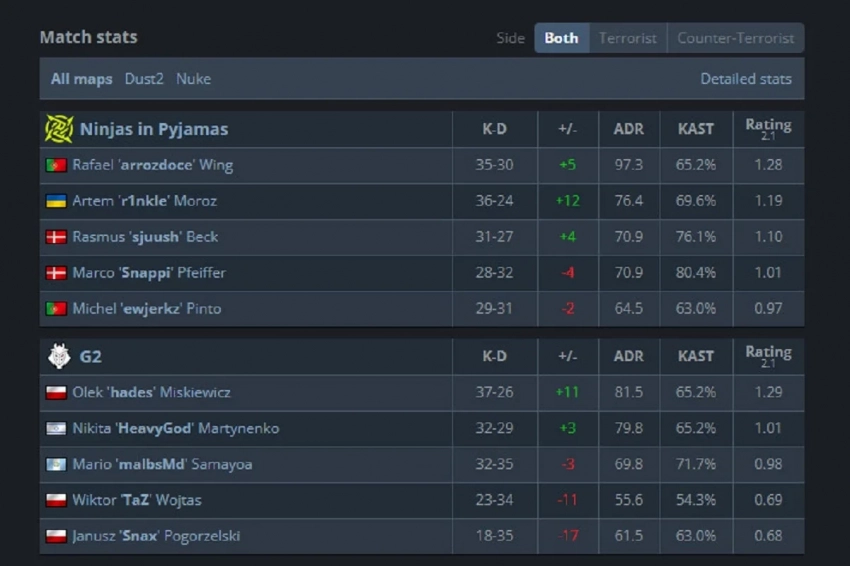Click the Israel flag beside HeavyGod
The height and width of the screenshot is (566, 850).
(56, 428)
